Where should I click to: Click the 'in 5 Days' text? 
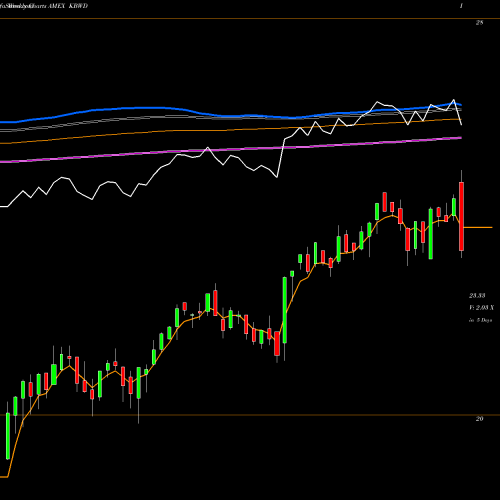(481, 320)
